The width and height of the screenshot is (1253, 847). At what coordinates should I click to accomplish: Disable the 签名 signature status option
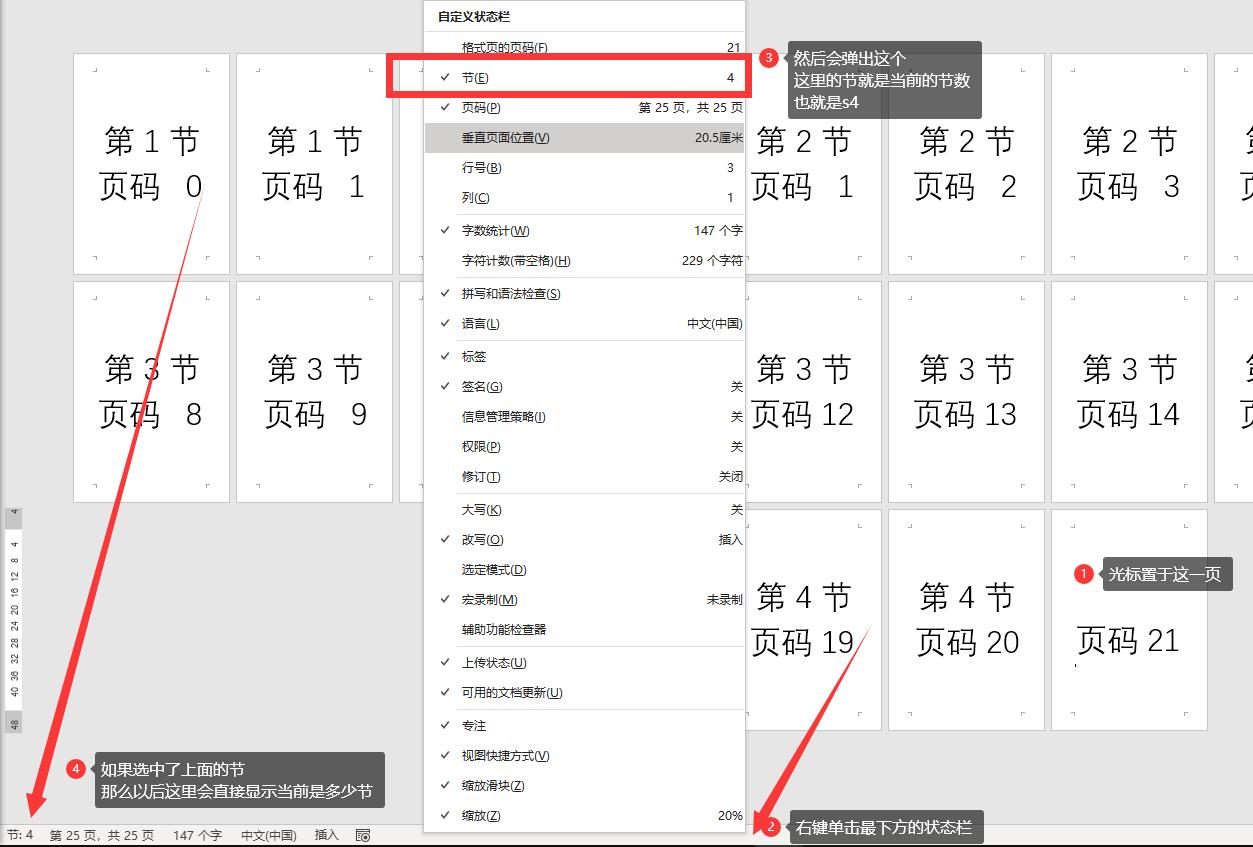point(583,386)
